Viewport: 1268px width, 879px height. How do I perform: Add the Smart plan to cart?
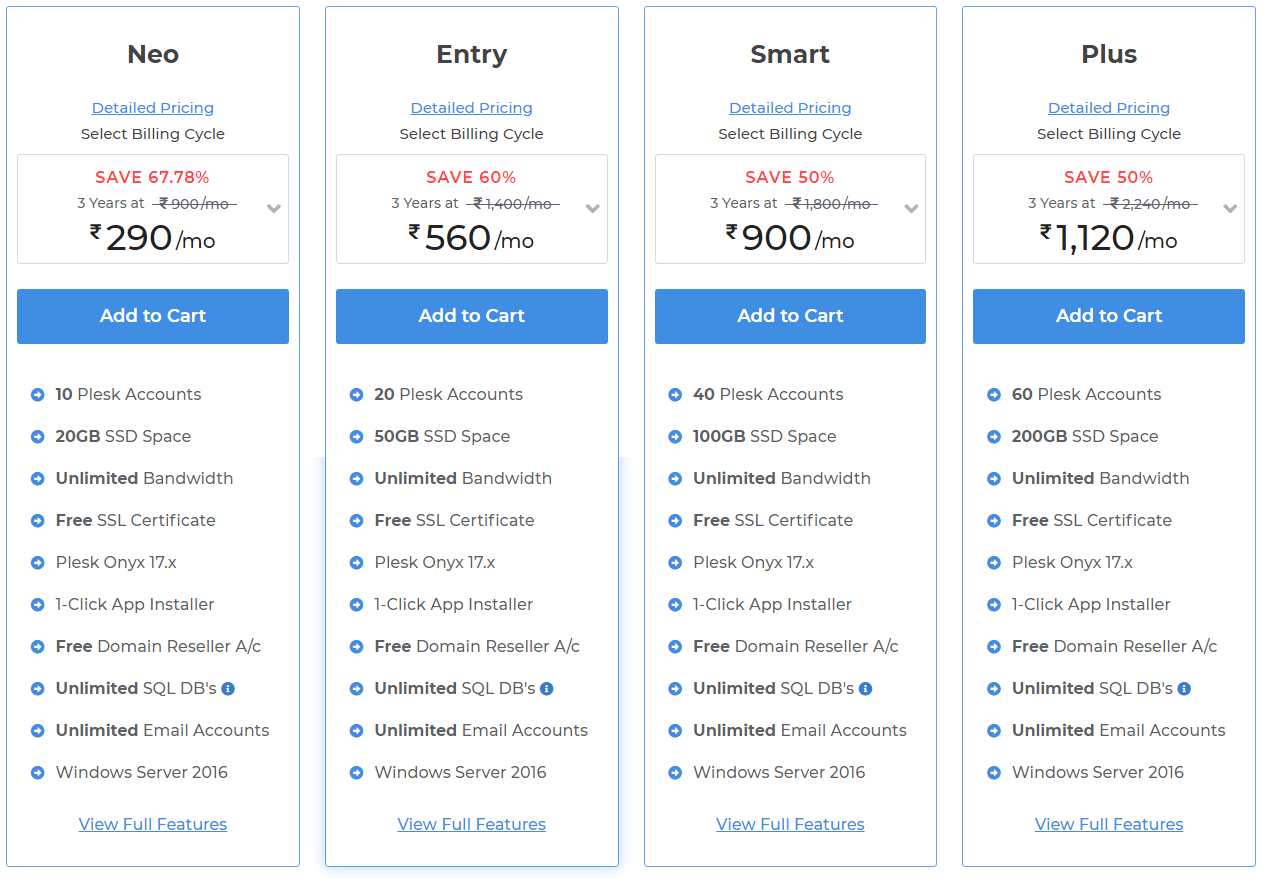tap(790, 316)
